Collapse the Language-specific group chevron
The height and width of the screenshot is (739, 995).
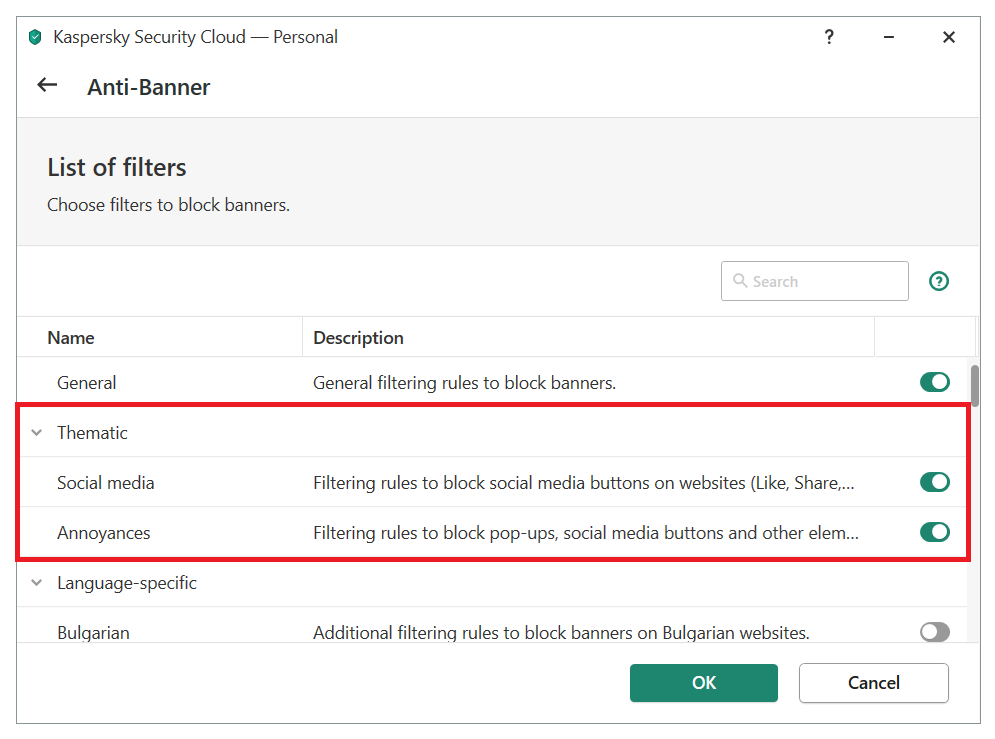point(37,582)
